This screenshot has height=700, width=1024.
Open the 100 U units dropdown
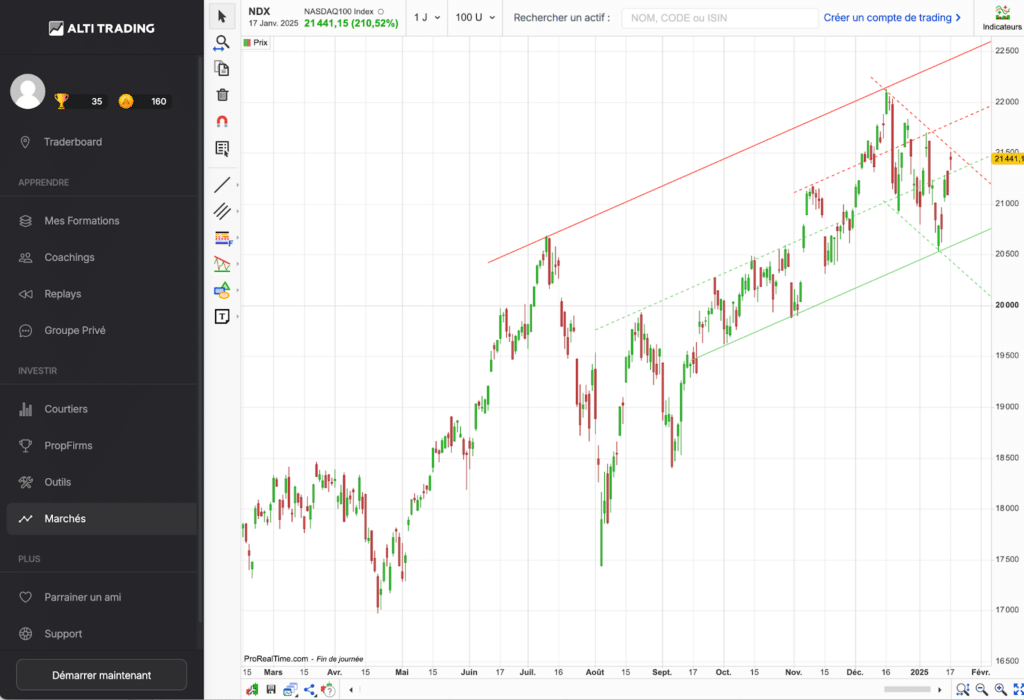[475, 18]
